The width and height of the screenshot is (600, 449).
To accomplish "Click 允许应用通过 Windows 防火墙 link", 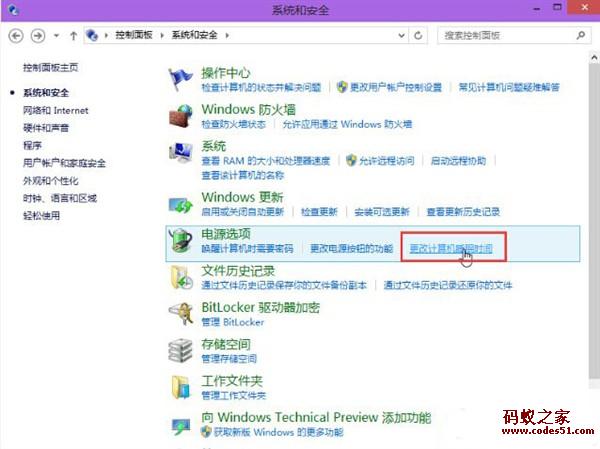I will pyautogui.click(x=347, y=124).
